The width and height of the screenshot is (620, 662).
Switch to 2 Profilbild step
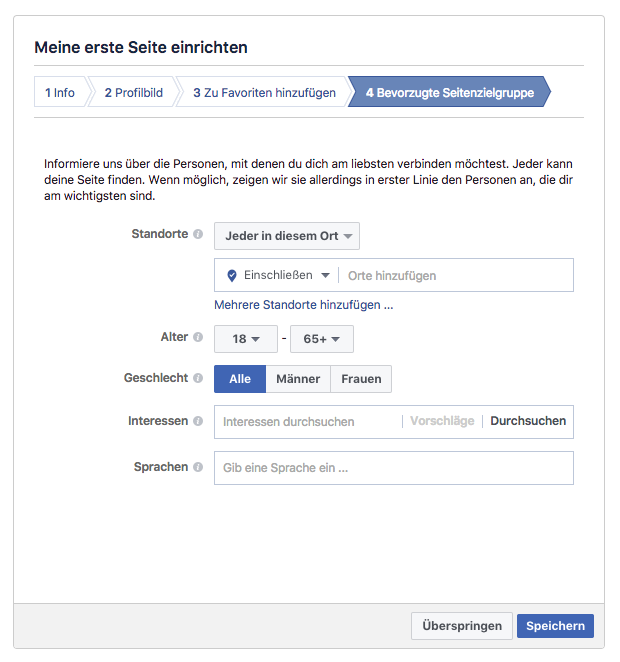click(133, 92)
